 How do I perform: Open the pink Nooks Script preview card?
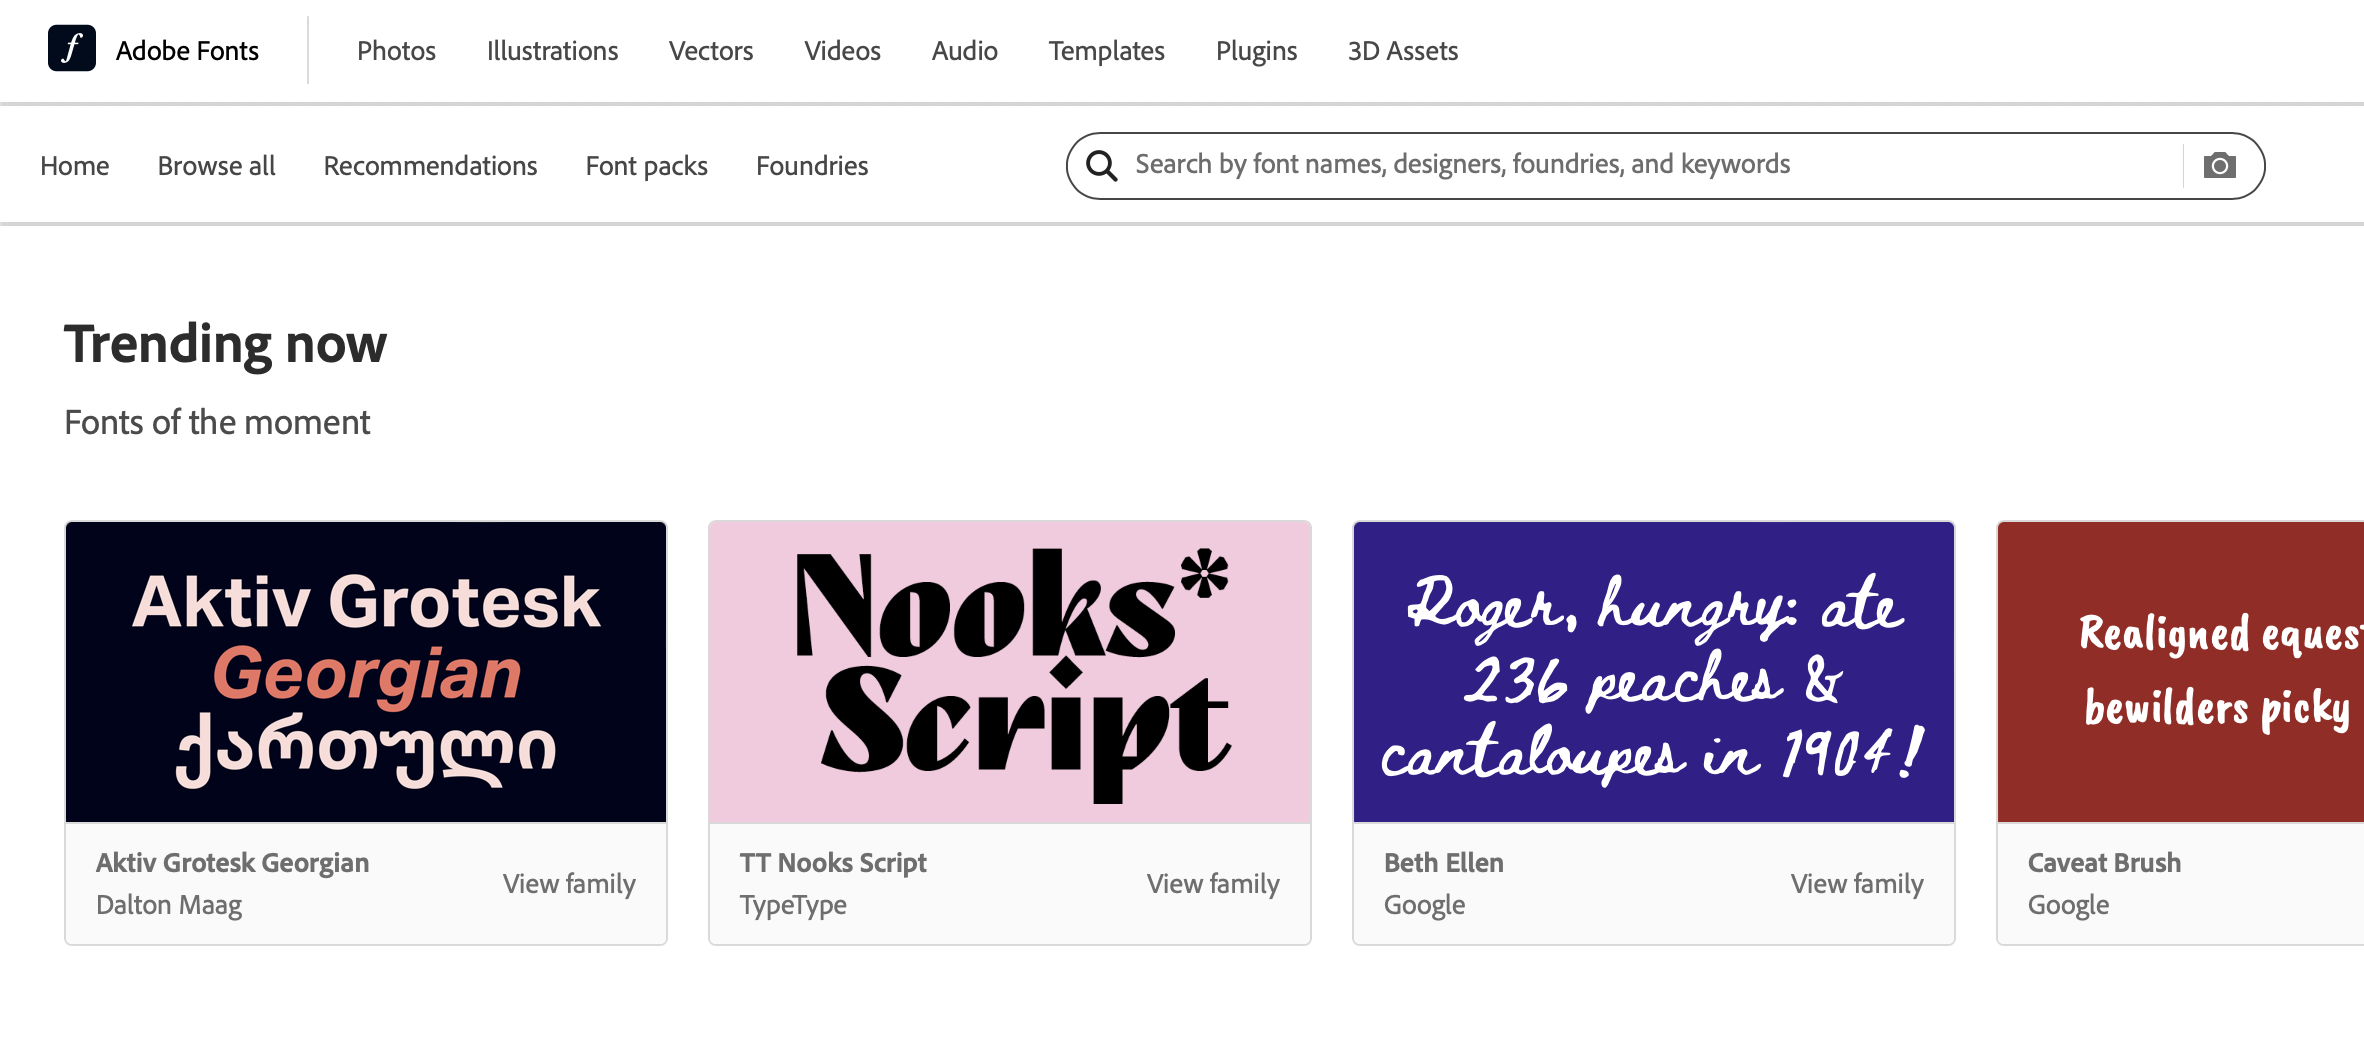tap(1010, 672)
